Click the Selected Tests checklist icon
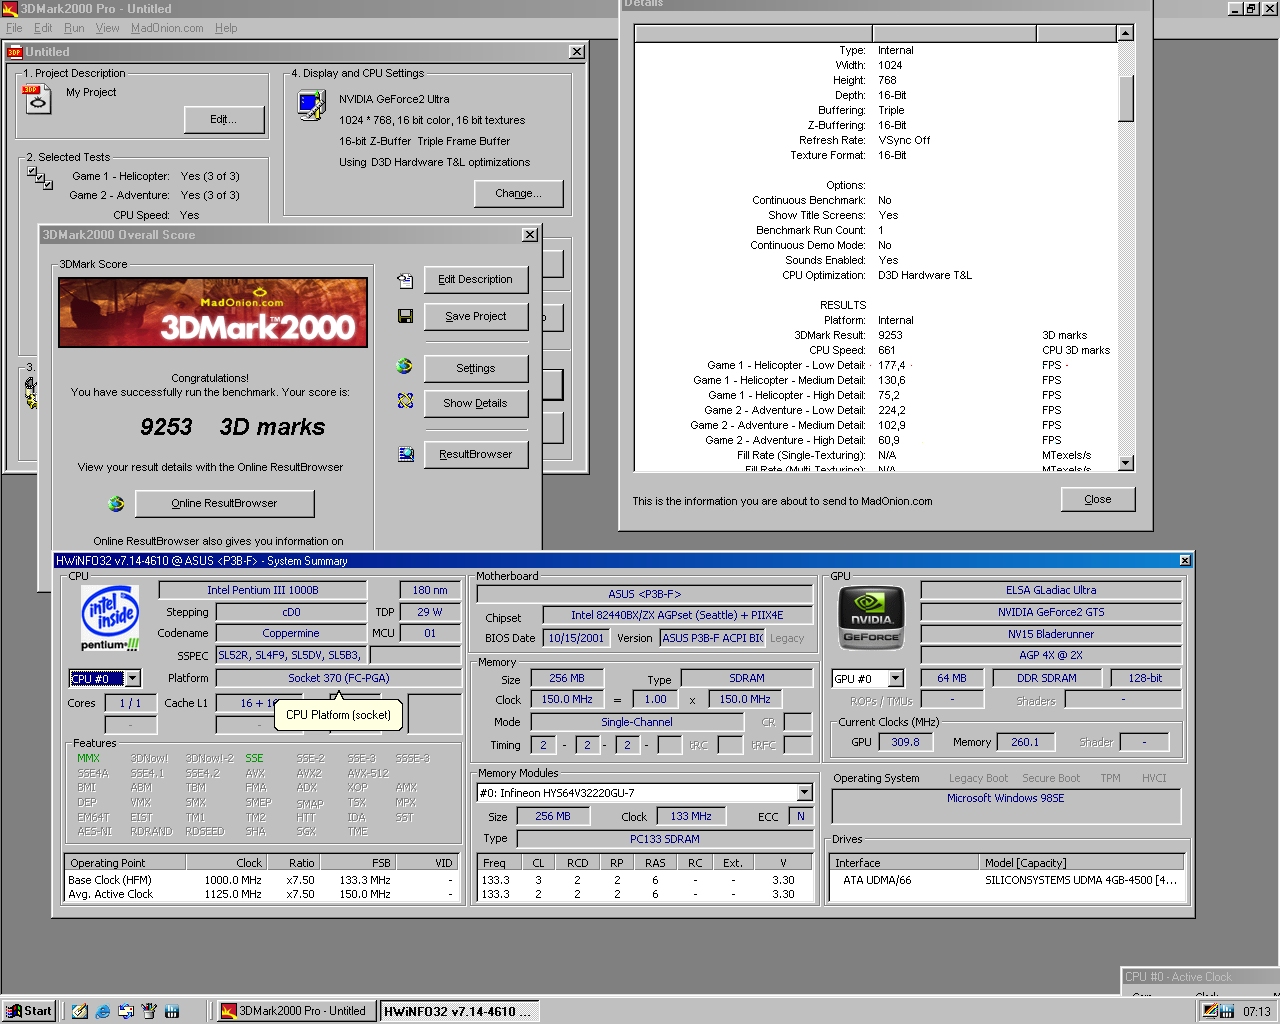Viewport: 1280px width, 1024px height. tap(40, 178)
